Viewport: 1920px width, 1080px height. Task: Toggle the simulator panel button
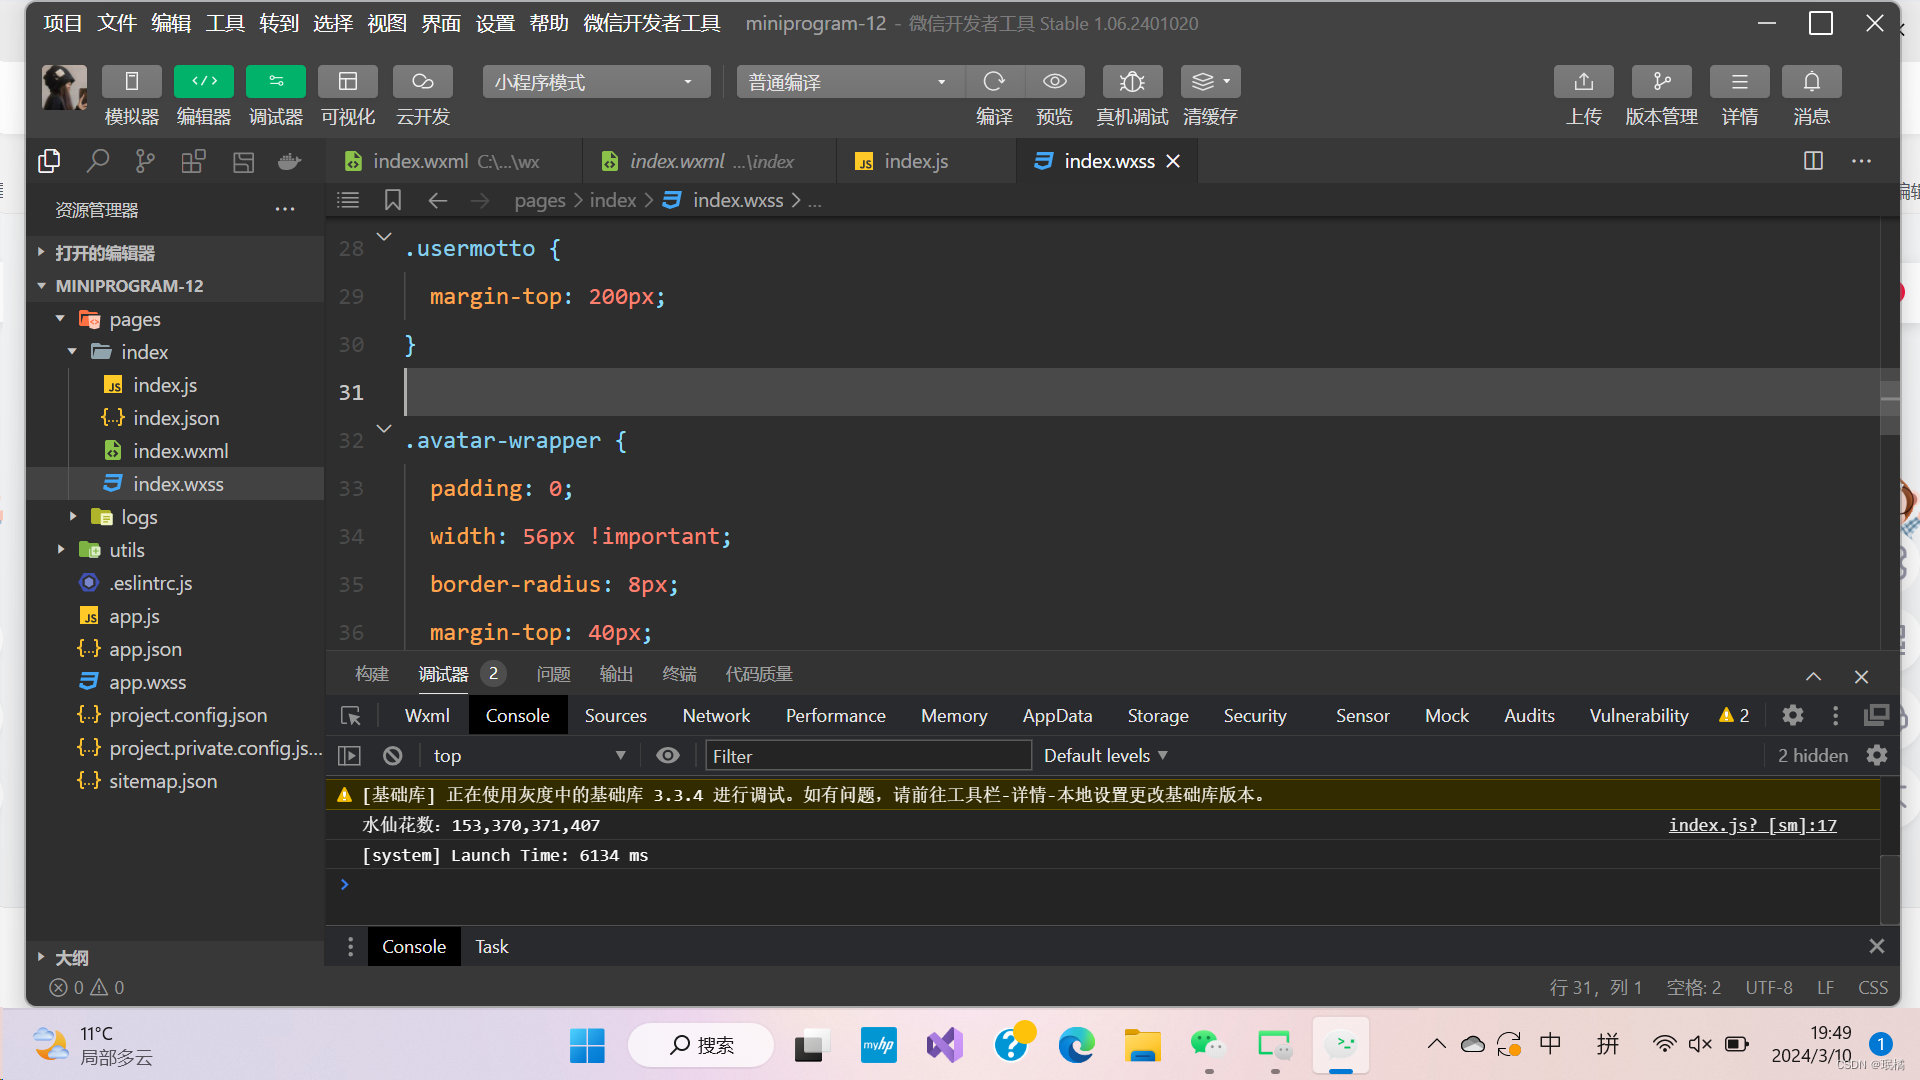click(x=131, y=82)
